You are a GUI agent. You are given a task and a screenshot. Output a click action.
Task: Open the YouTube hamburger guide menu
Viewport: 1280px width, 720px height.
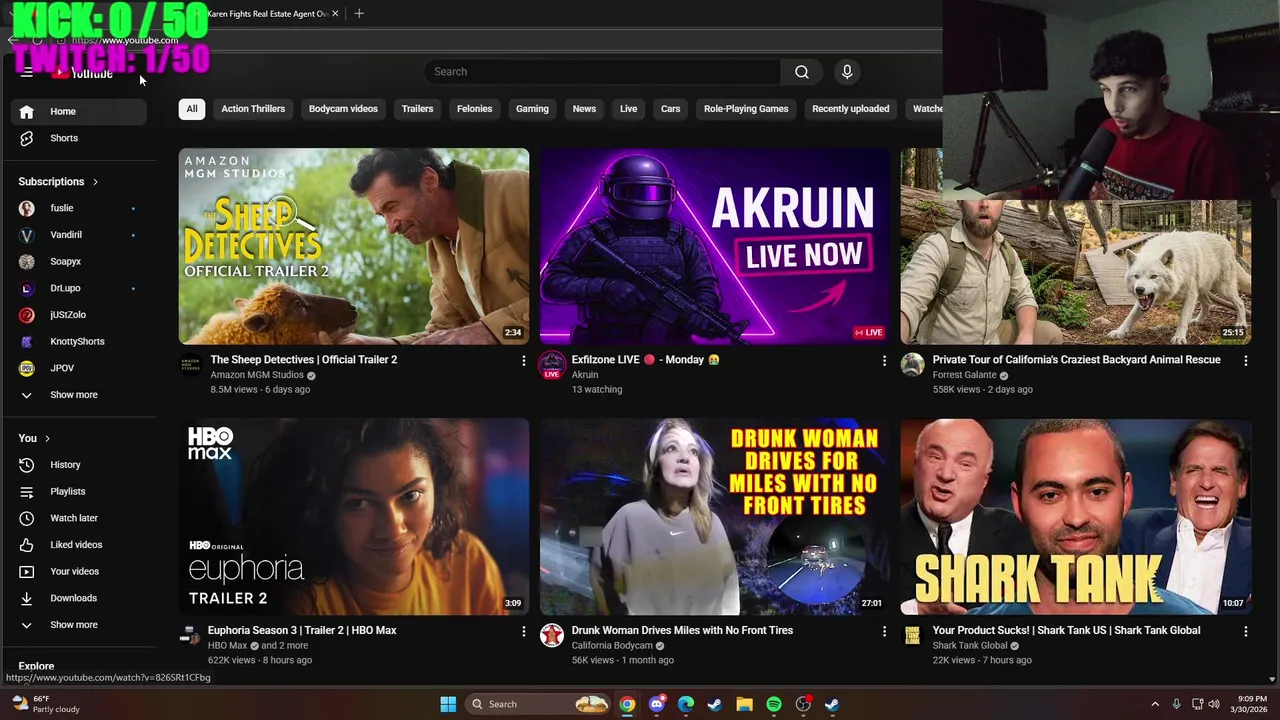coord(27,72)
